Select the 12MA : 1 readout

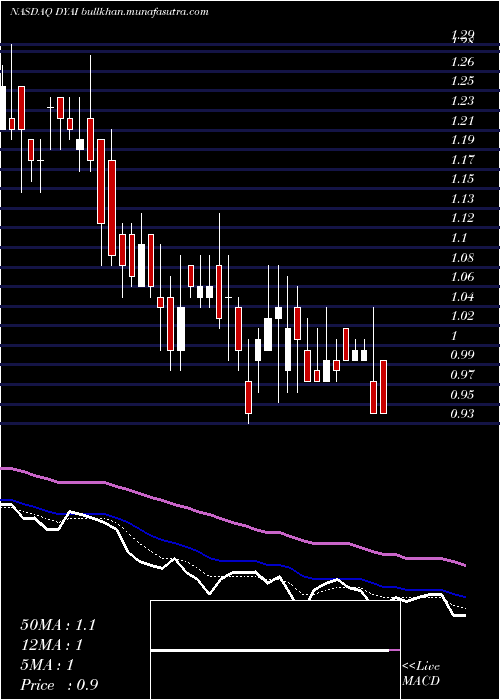(52, 645)
